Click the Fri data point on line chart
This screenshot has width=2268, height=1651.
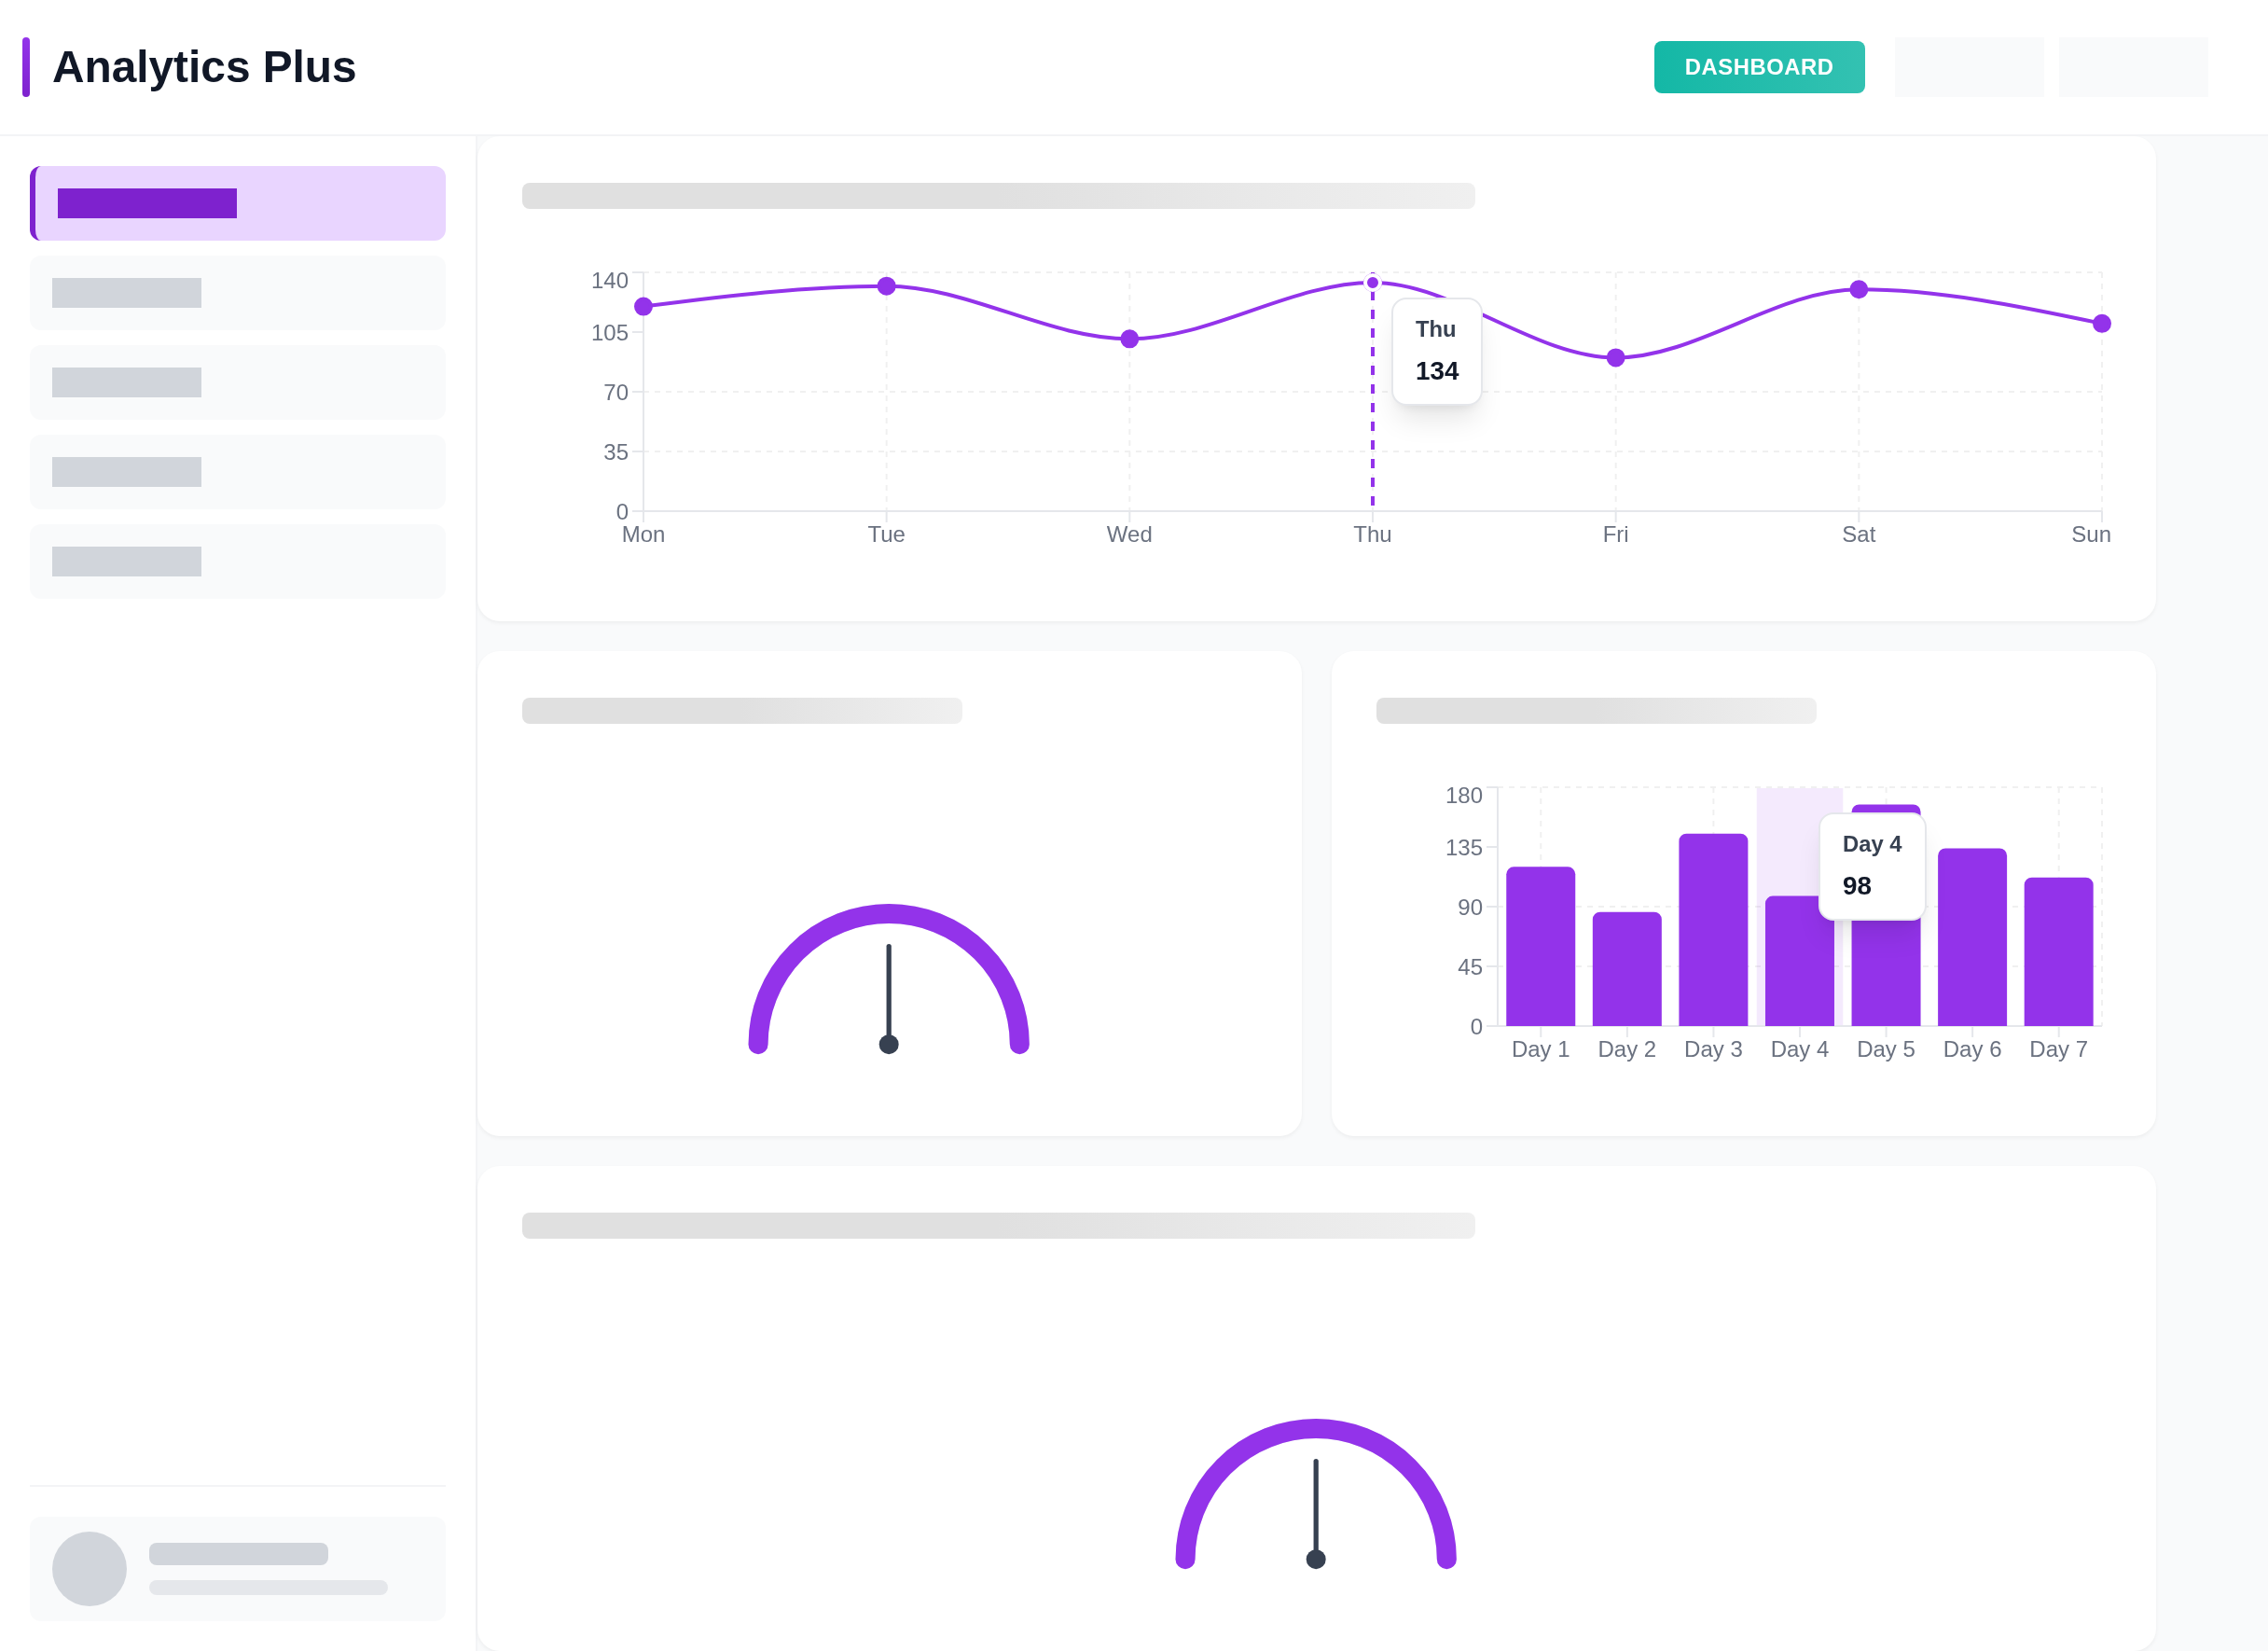1615,358
